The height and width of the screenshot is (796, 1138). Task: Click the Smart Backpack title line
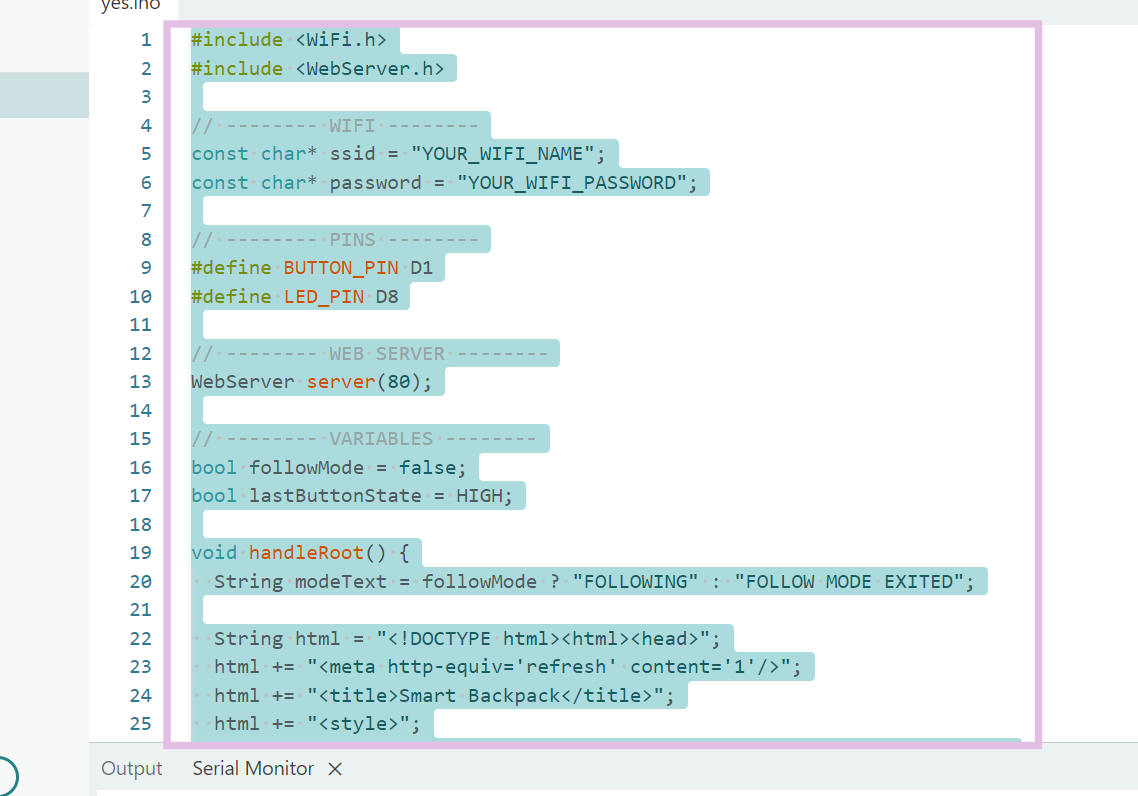[x=443, y=695]
